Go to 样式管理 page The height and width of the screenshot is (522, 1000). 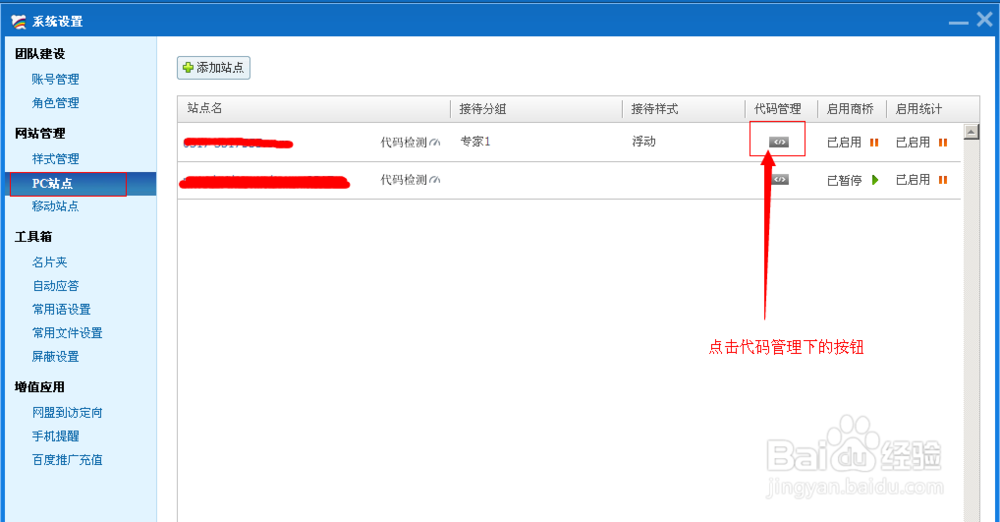click(x=55, y=159)
